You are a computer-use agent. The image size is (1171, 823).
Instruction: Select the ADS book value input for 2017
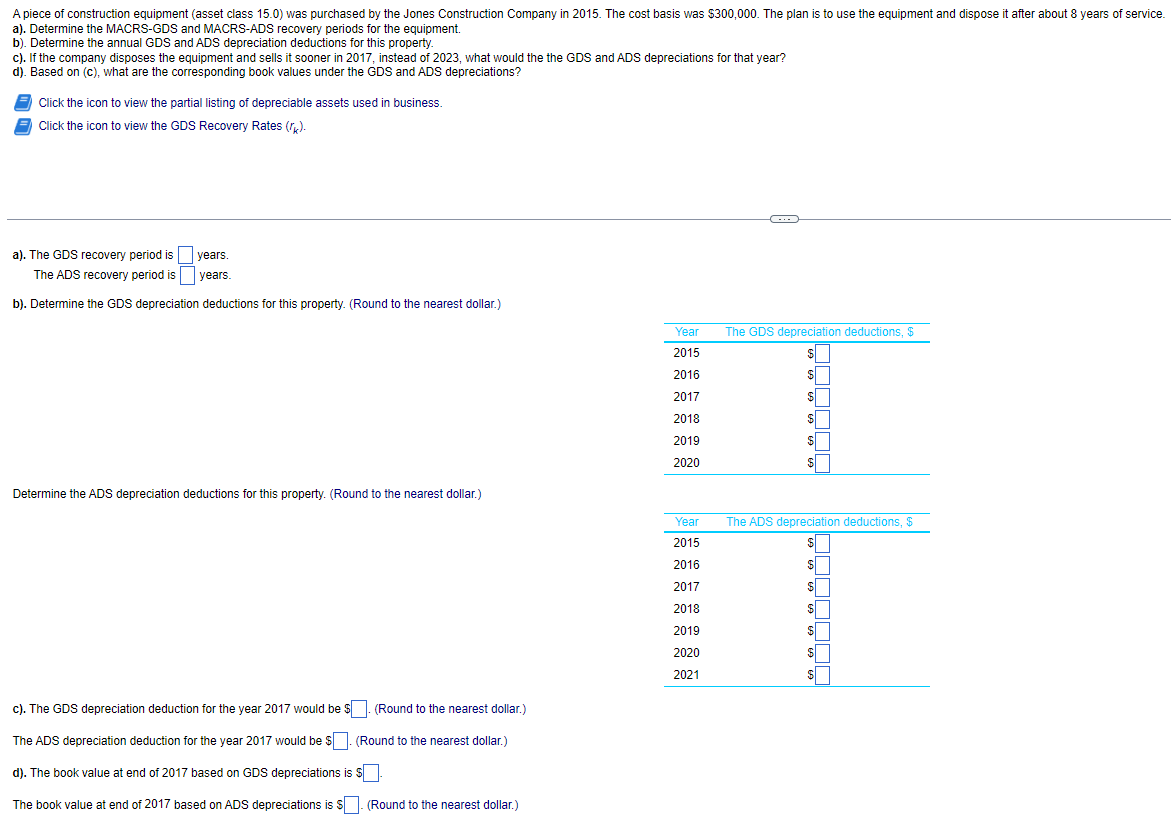point(352,805)
